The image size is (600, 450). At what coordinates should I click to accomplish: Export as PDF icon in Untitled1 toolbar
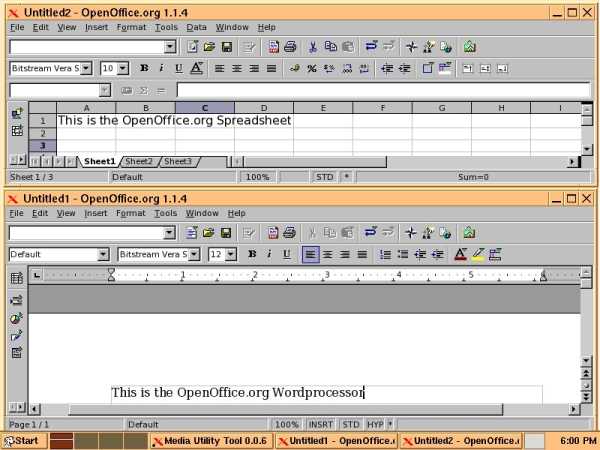tap(273, 233)
